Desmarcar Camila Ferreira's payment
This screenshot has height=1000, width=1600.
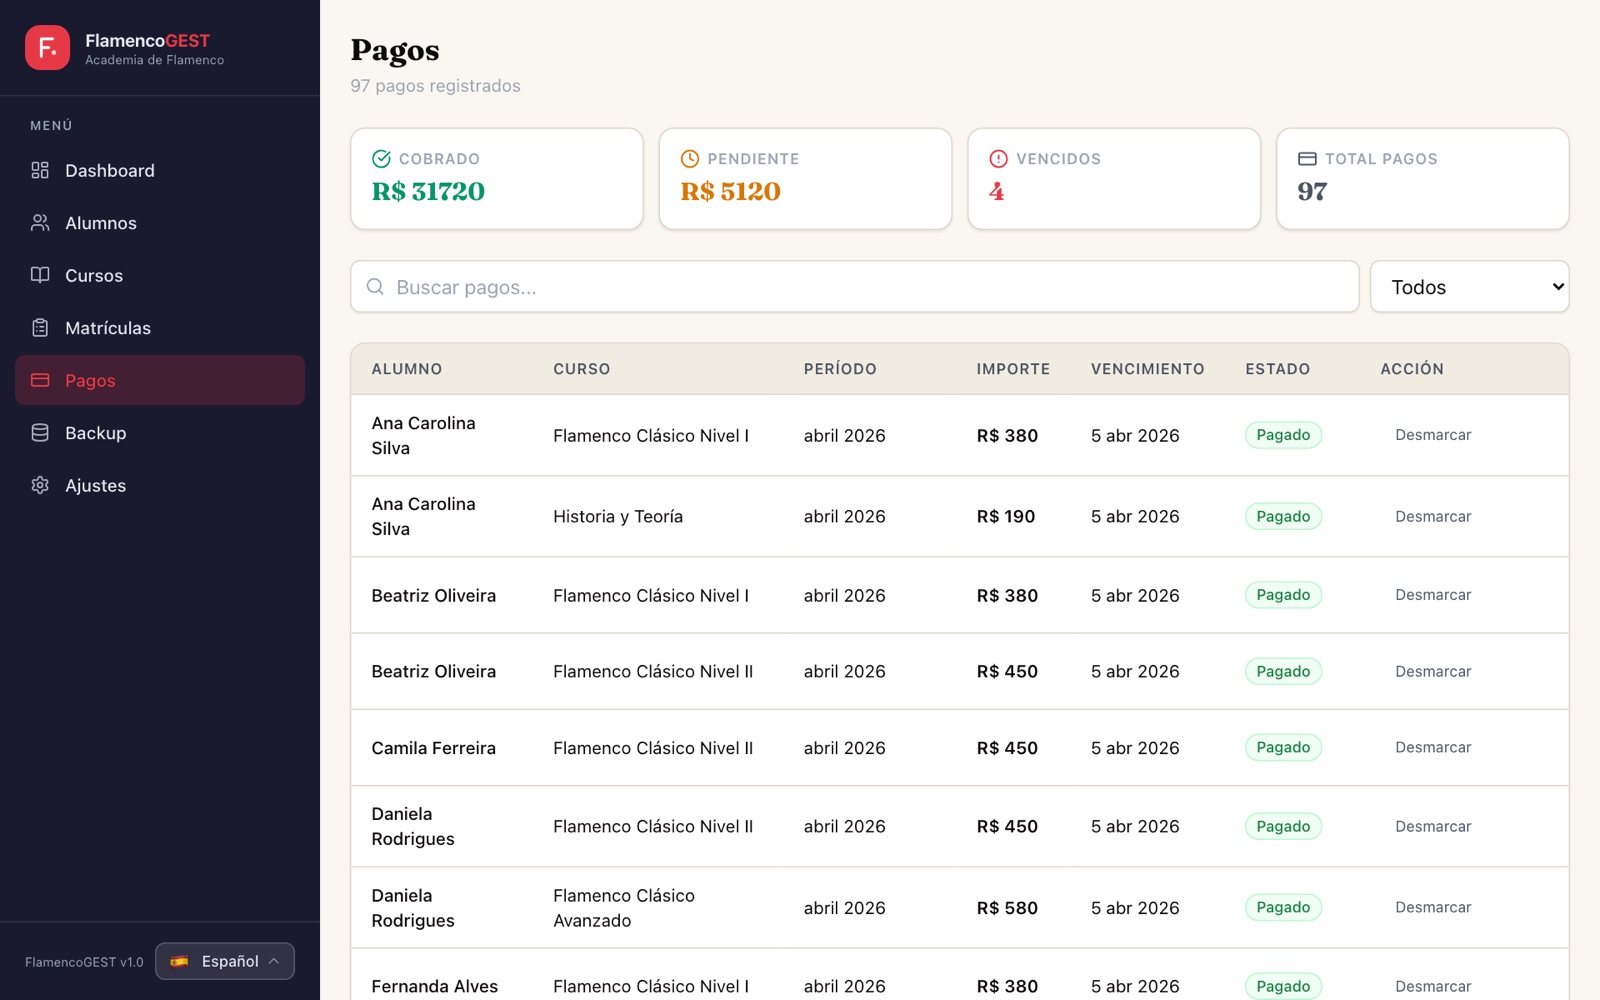(x=1433, y=747)
